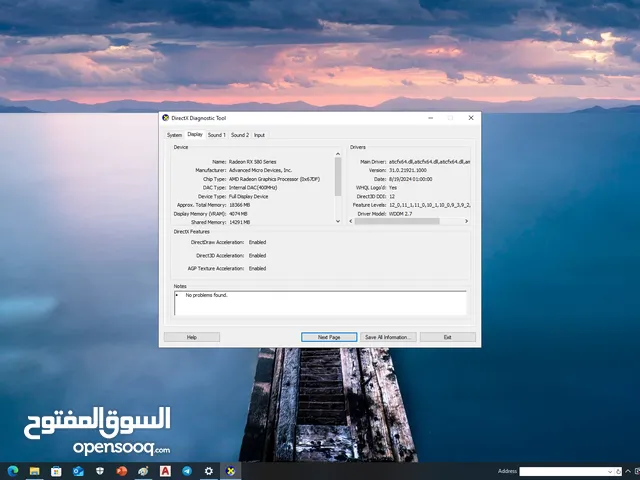This screenshot has height=480, width=640.
Task: Click the DirectDraw Acceleration 'Enabled' value
Action: (x=258, y=242)
